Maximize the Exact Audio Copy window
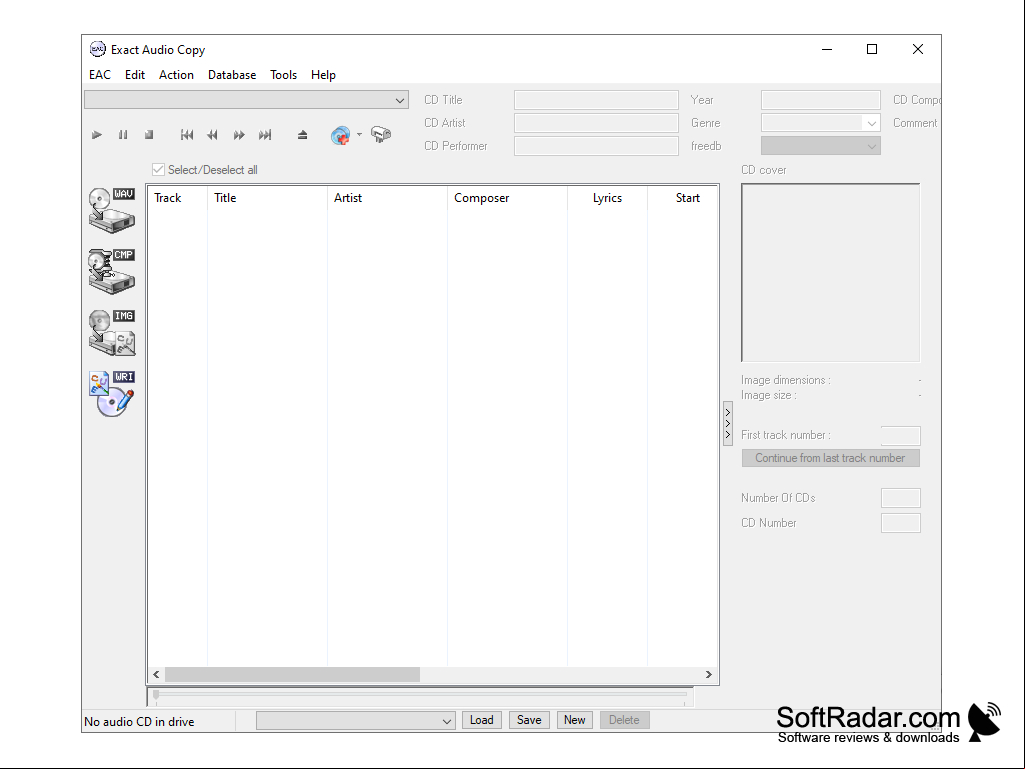 point(872,49)
